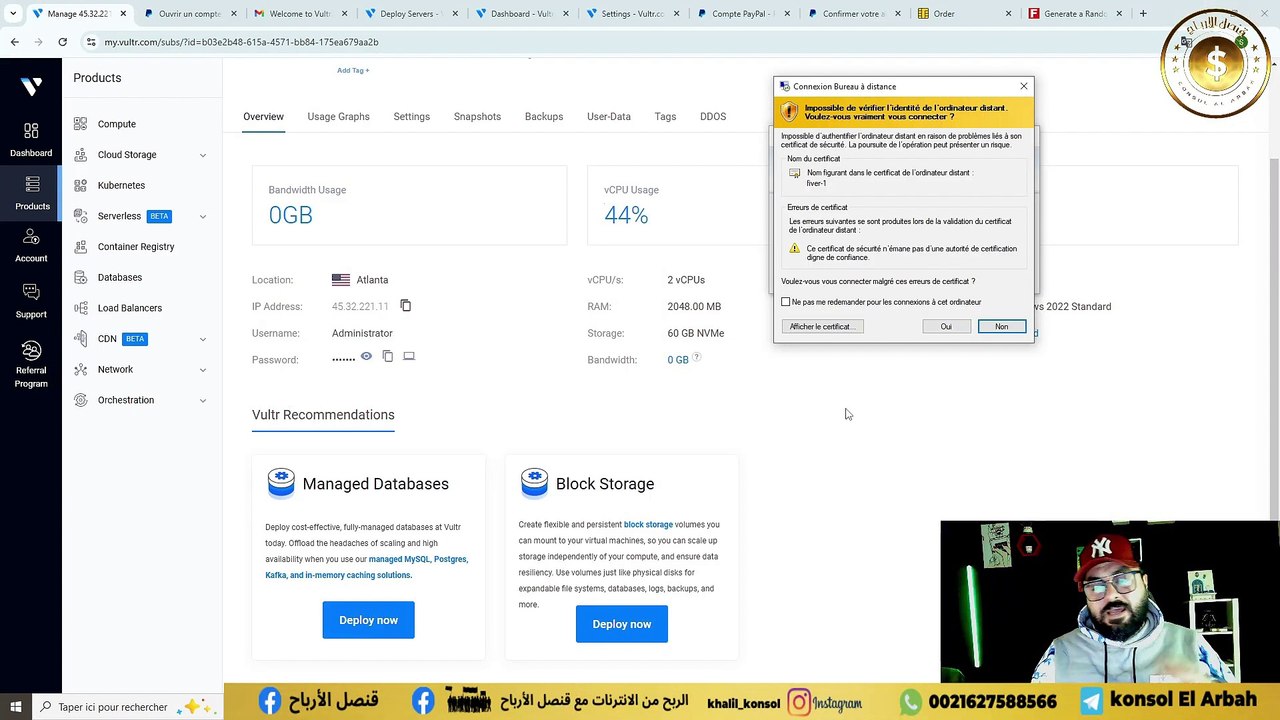
Task: Click the 0 GB bandwidth value link
Action: coord(678,360)
